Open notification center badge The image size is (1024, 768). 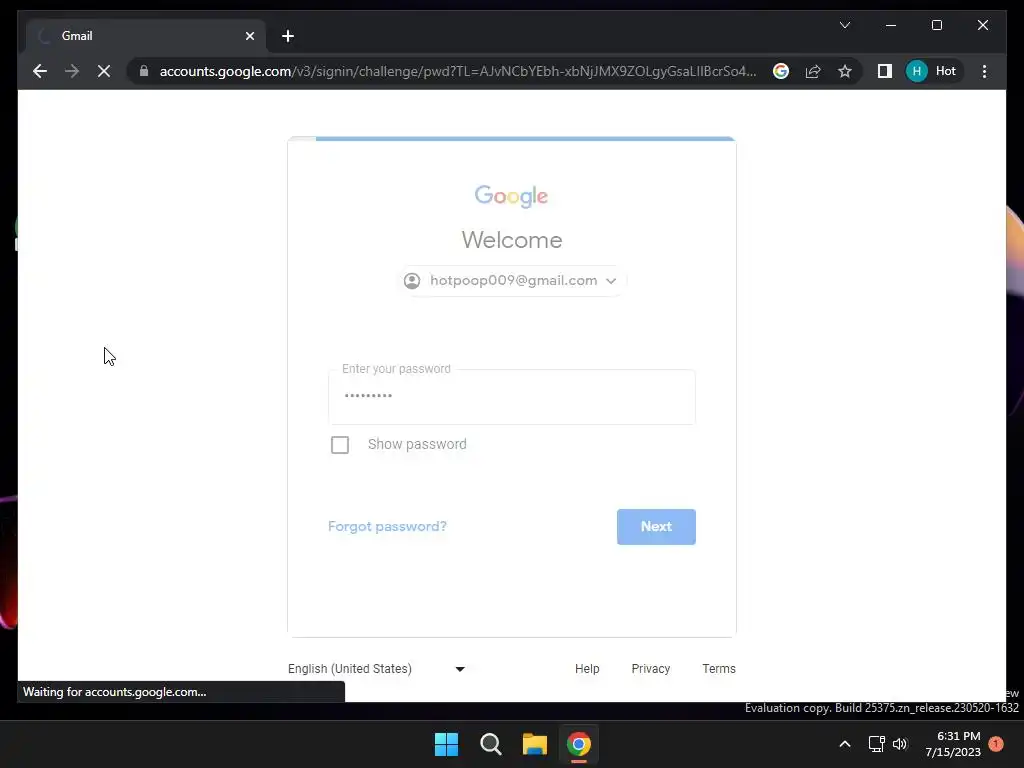click(x=996, y=744)
